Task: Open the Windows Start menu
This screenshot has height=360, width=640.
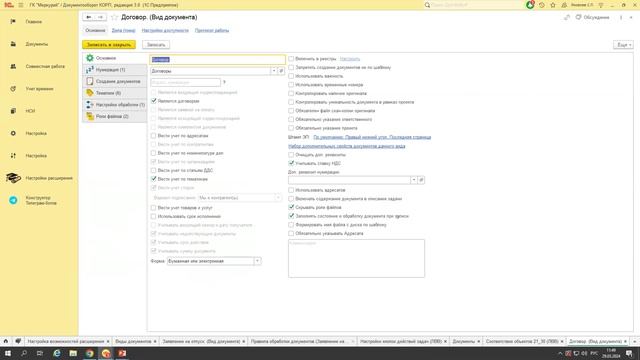Action: pyautogui.click(x=7, y=353)
